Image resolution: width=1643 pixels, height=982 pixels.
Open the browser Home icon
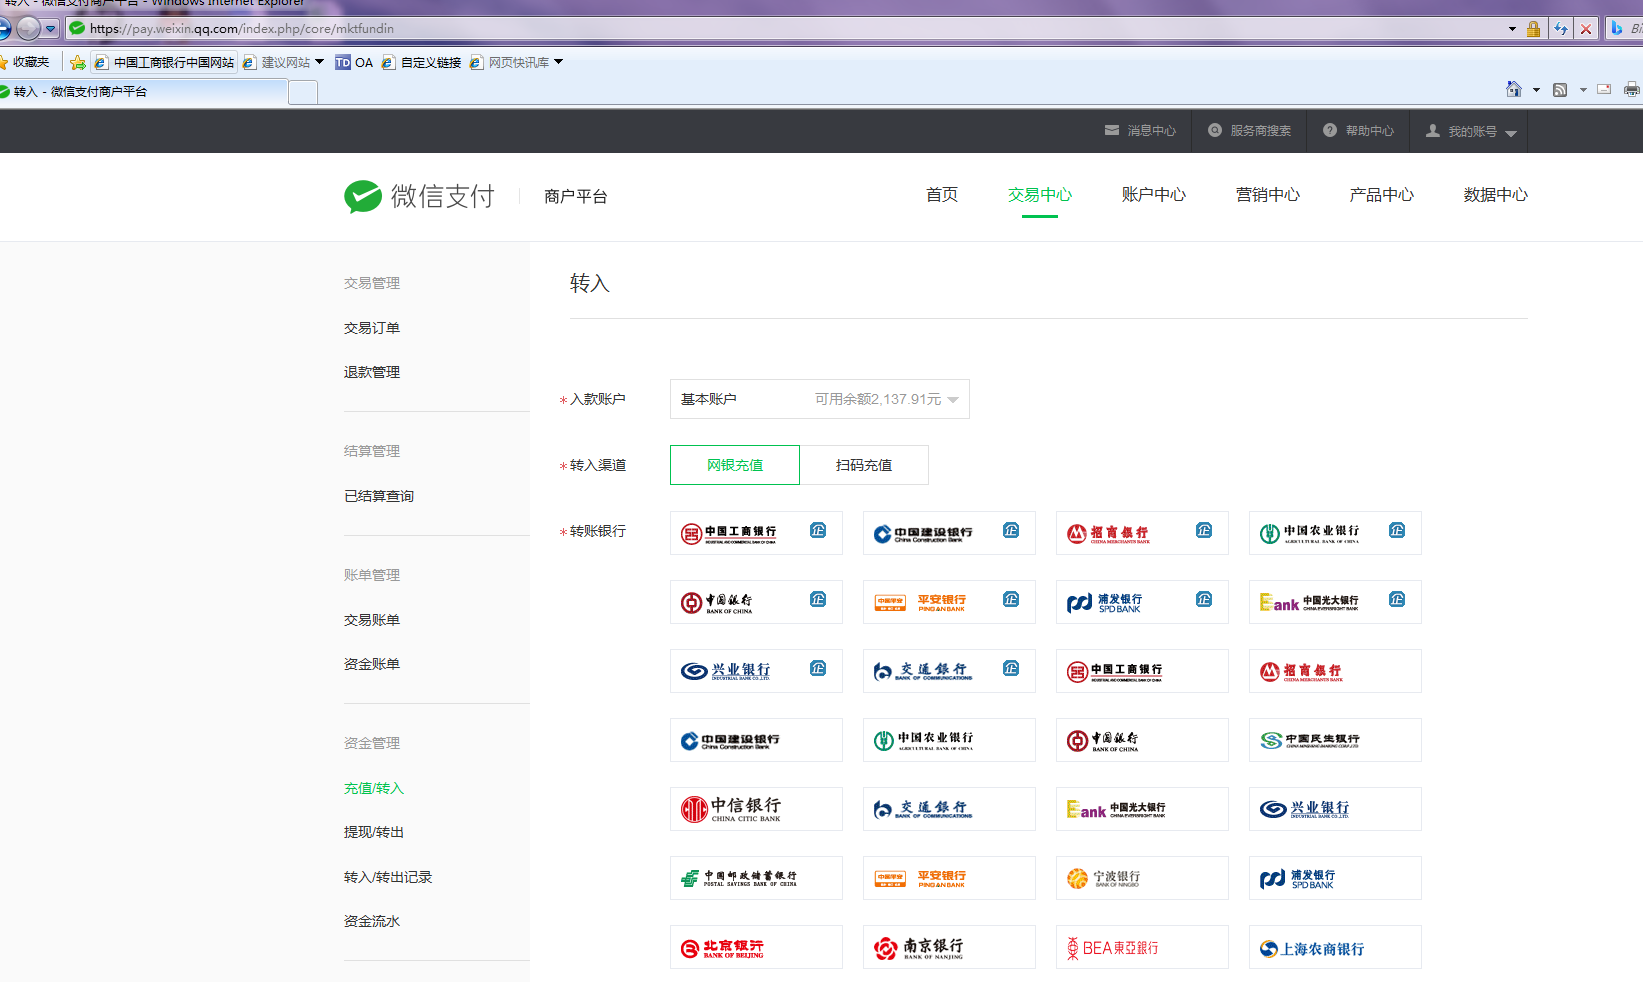click(x=1514, y=89)
